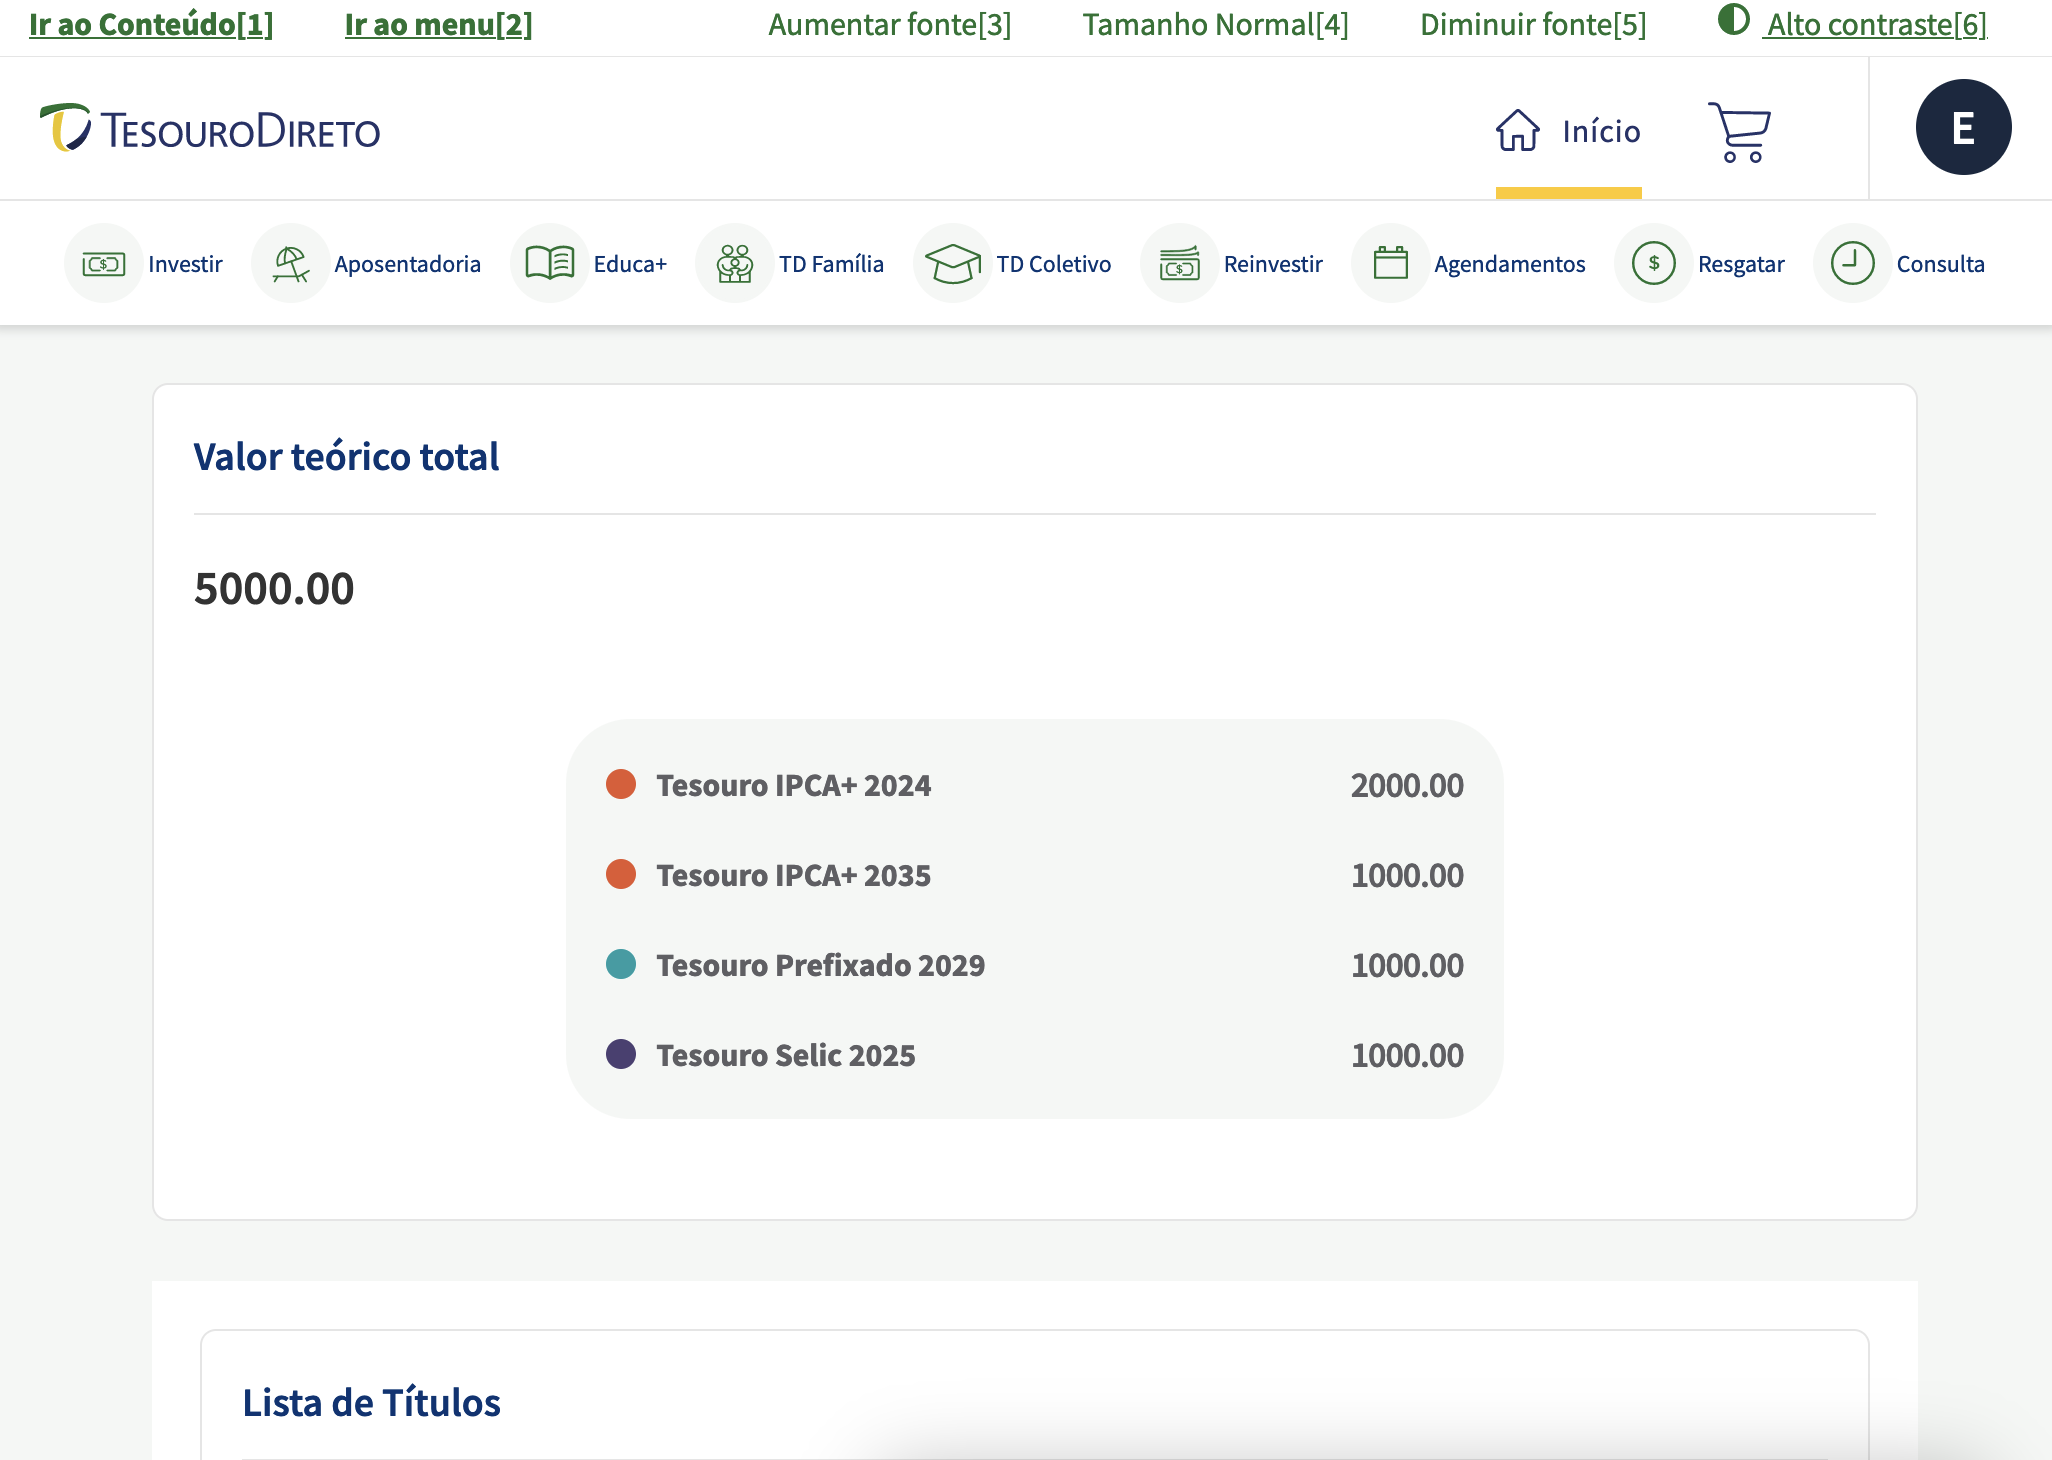Open Aposentadoria beach umbrella icon
This screenshot has height=1460, width=2052.
(291, 264)
